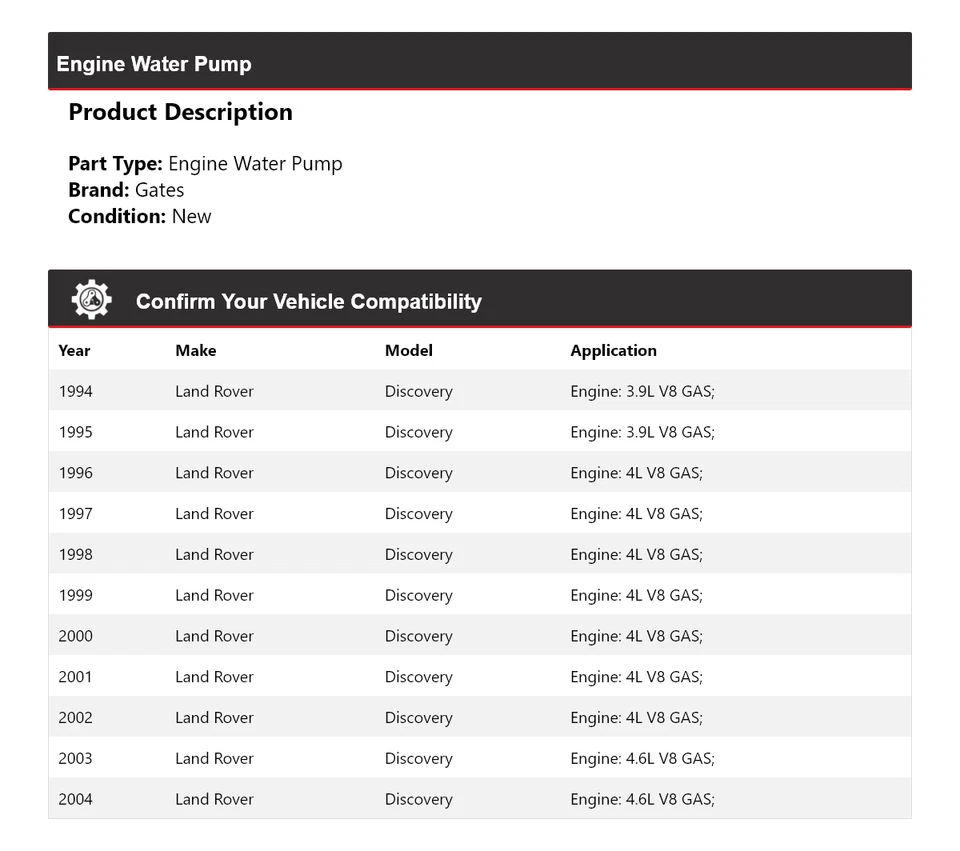The height and width of the screenshot is (851, 960).
Task: Click the Model column header
Action: click(x=408, y=351)
